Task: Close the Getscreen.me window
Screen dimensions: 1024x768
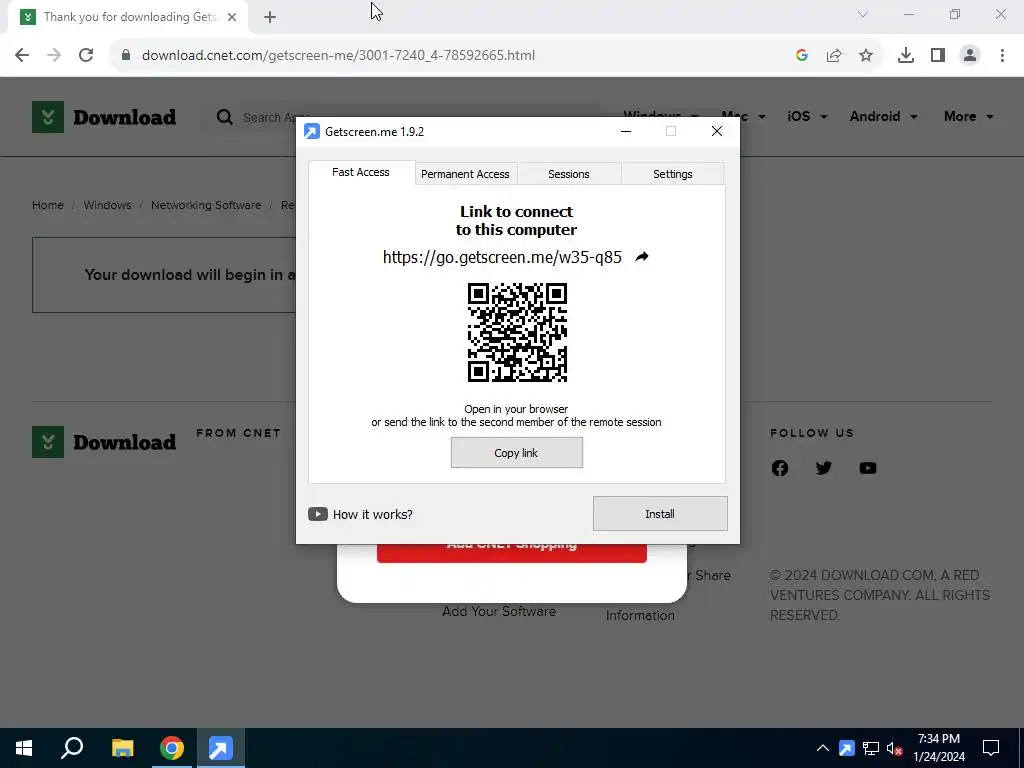Action: point(716,131)
